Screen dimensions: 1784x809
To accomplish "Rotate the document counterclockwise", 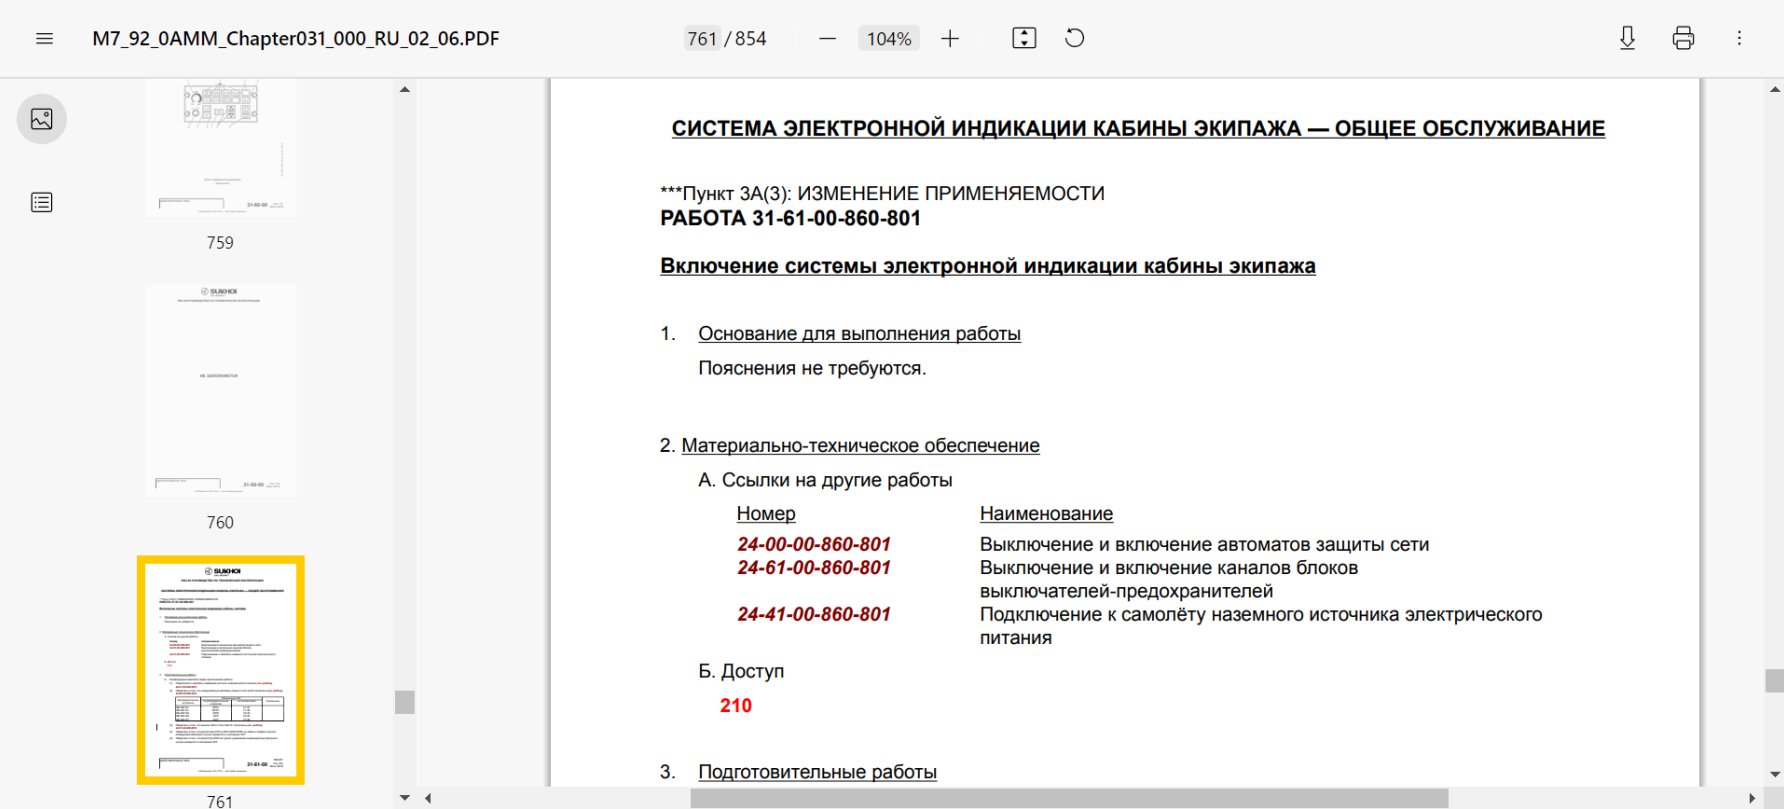I will pyautogui.click(x=1075, y=39).
